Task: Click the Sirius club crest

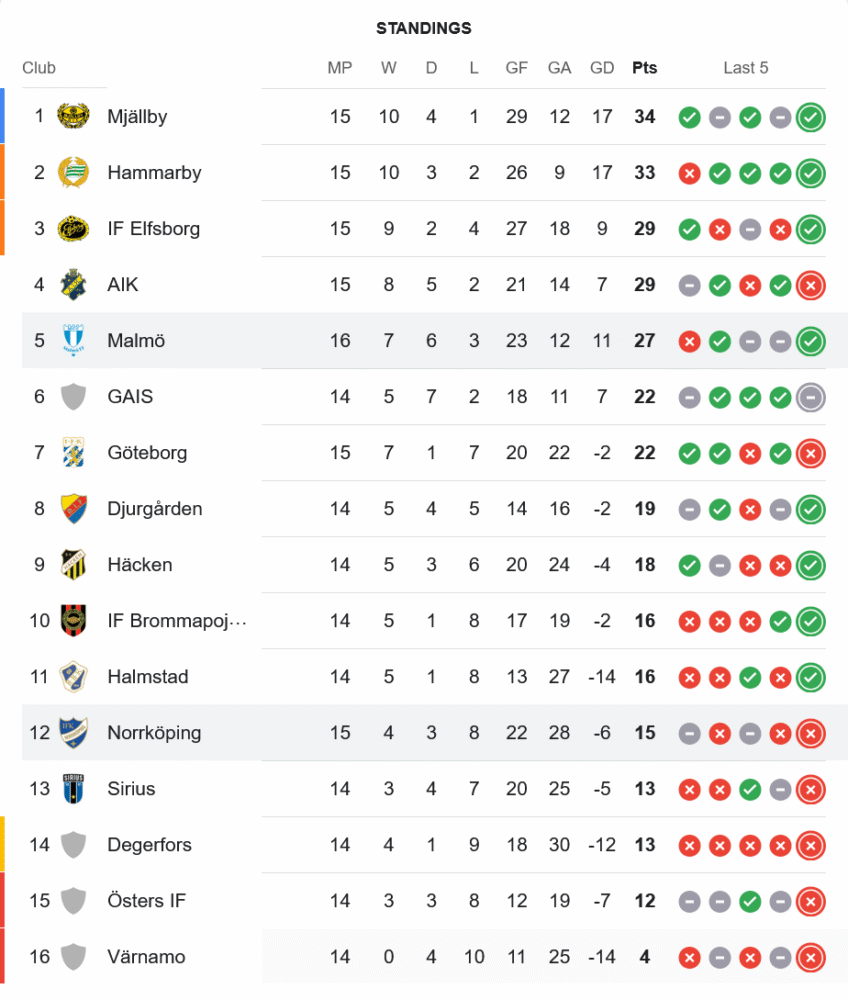Action: tap(73, 789)
